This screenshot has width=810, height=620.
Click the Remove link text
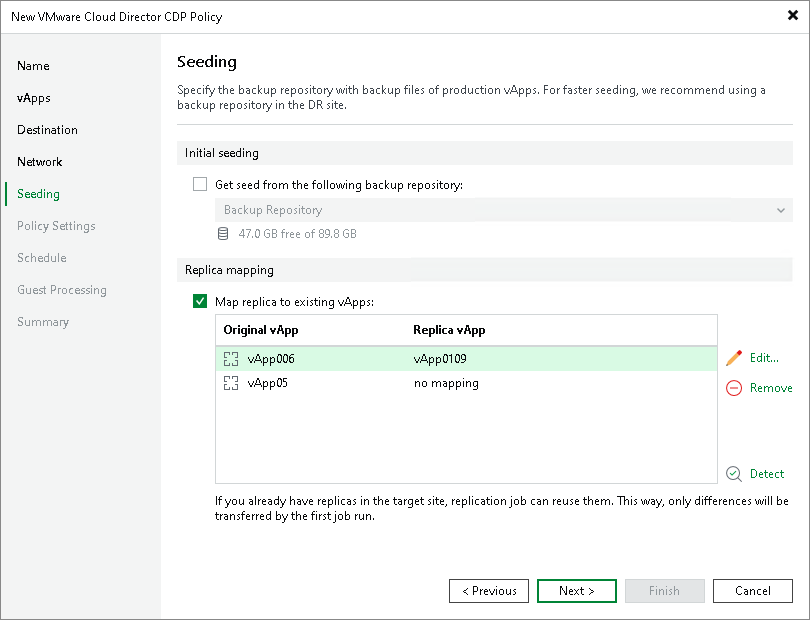(771, 388)
